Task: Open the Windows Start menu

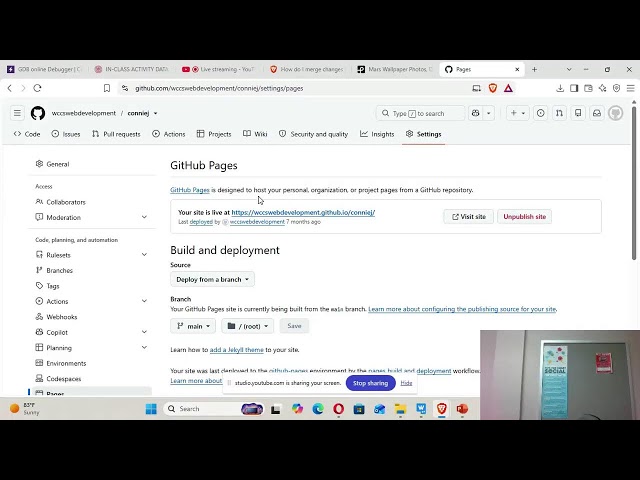Action: coord(151,409)
